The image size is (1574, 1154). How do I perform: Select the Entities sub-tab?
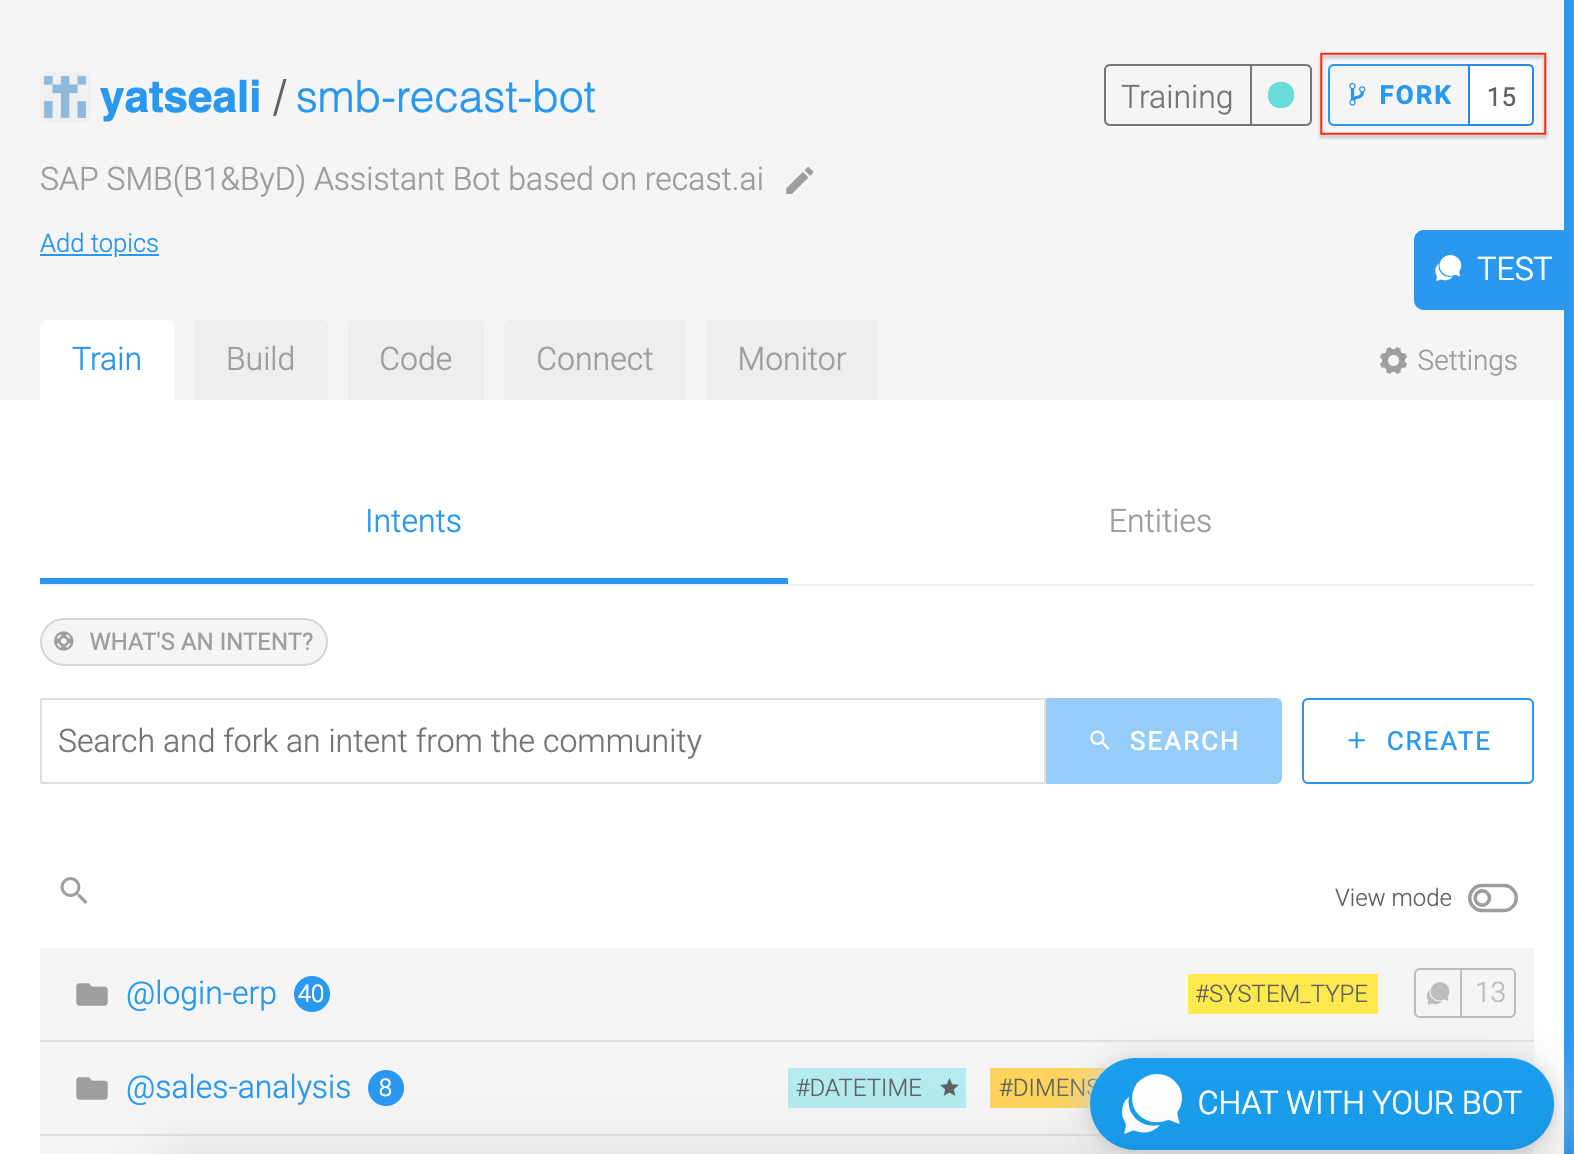[x=1160, y=522]
